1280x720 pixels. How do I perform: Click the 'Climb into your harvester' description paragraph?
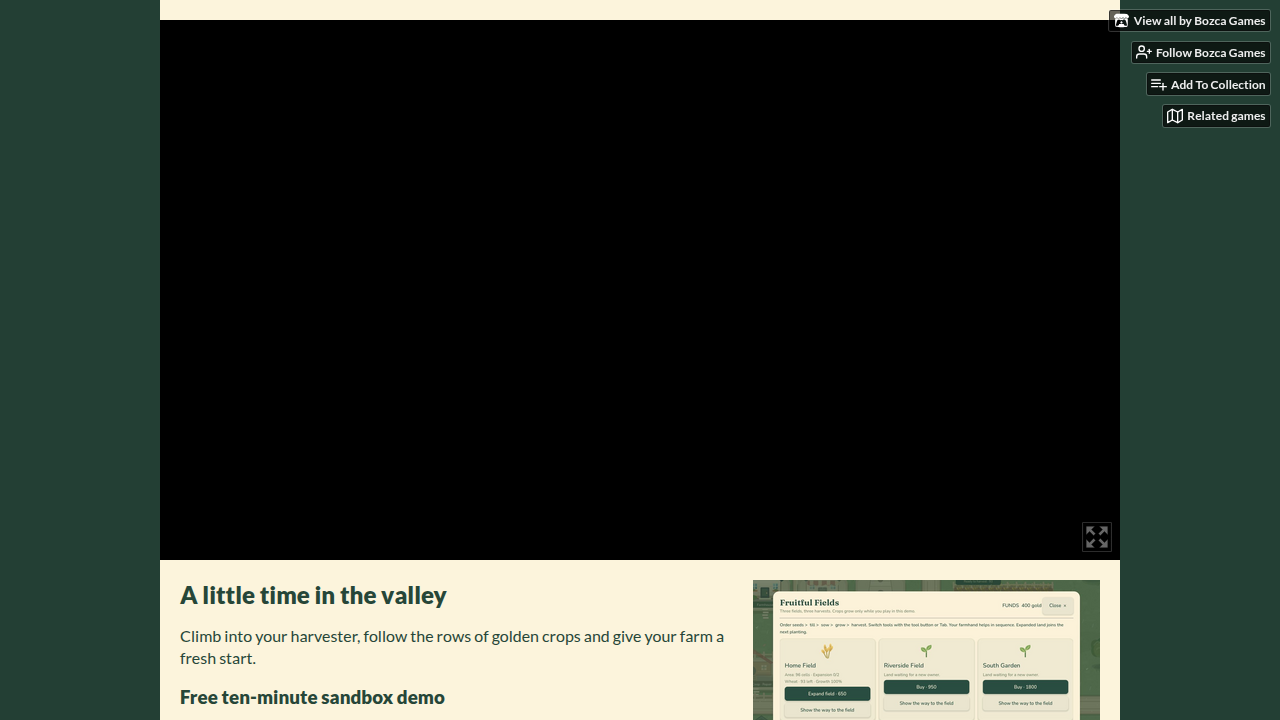(453, 647)
